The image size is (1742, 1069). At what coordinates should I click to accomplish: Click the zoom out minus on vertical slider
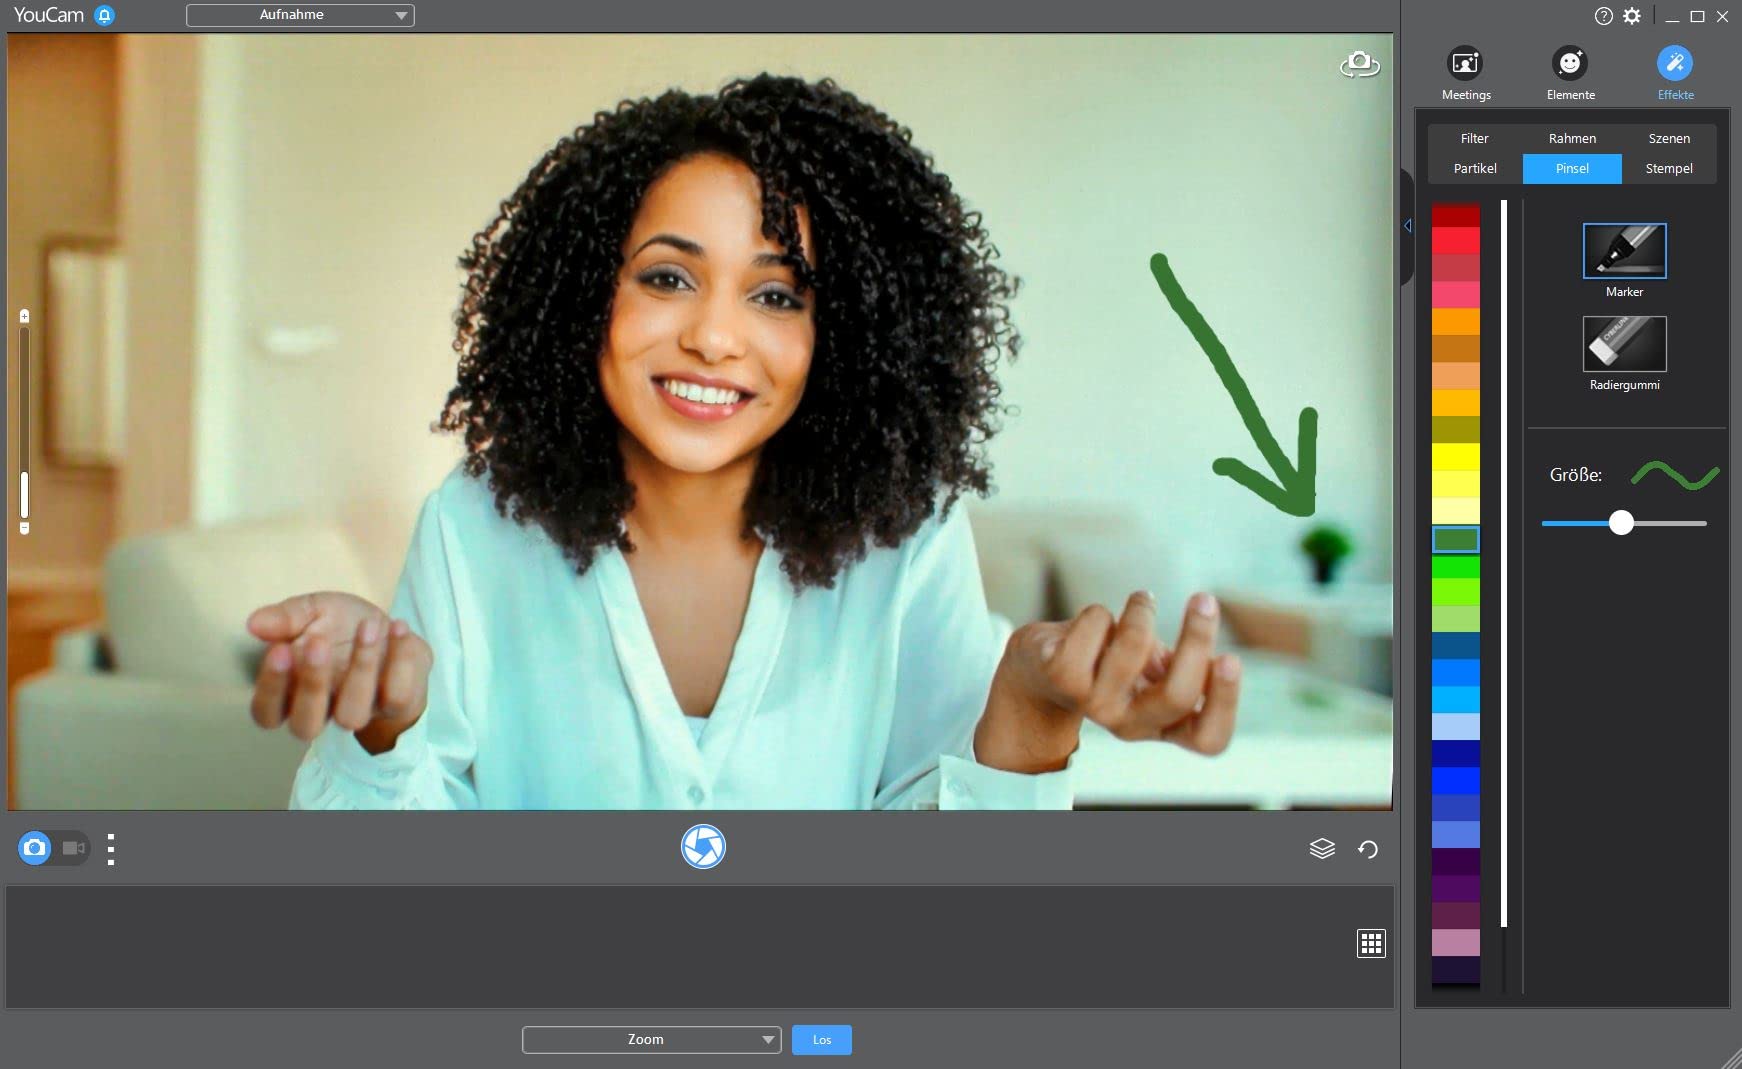pos(25,528)
